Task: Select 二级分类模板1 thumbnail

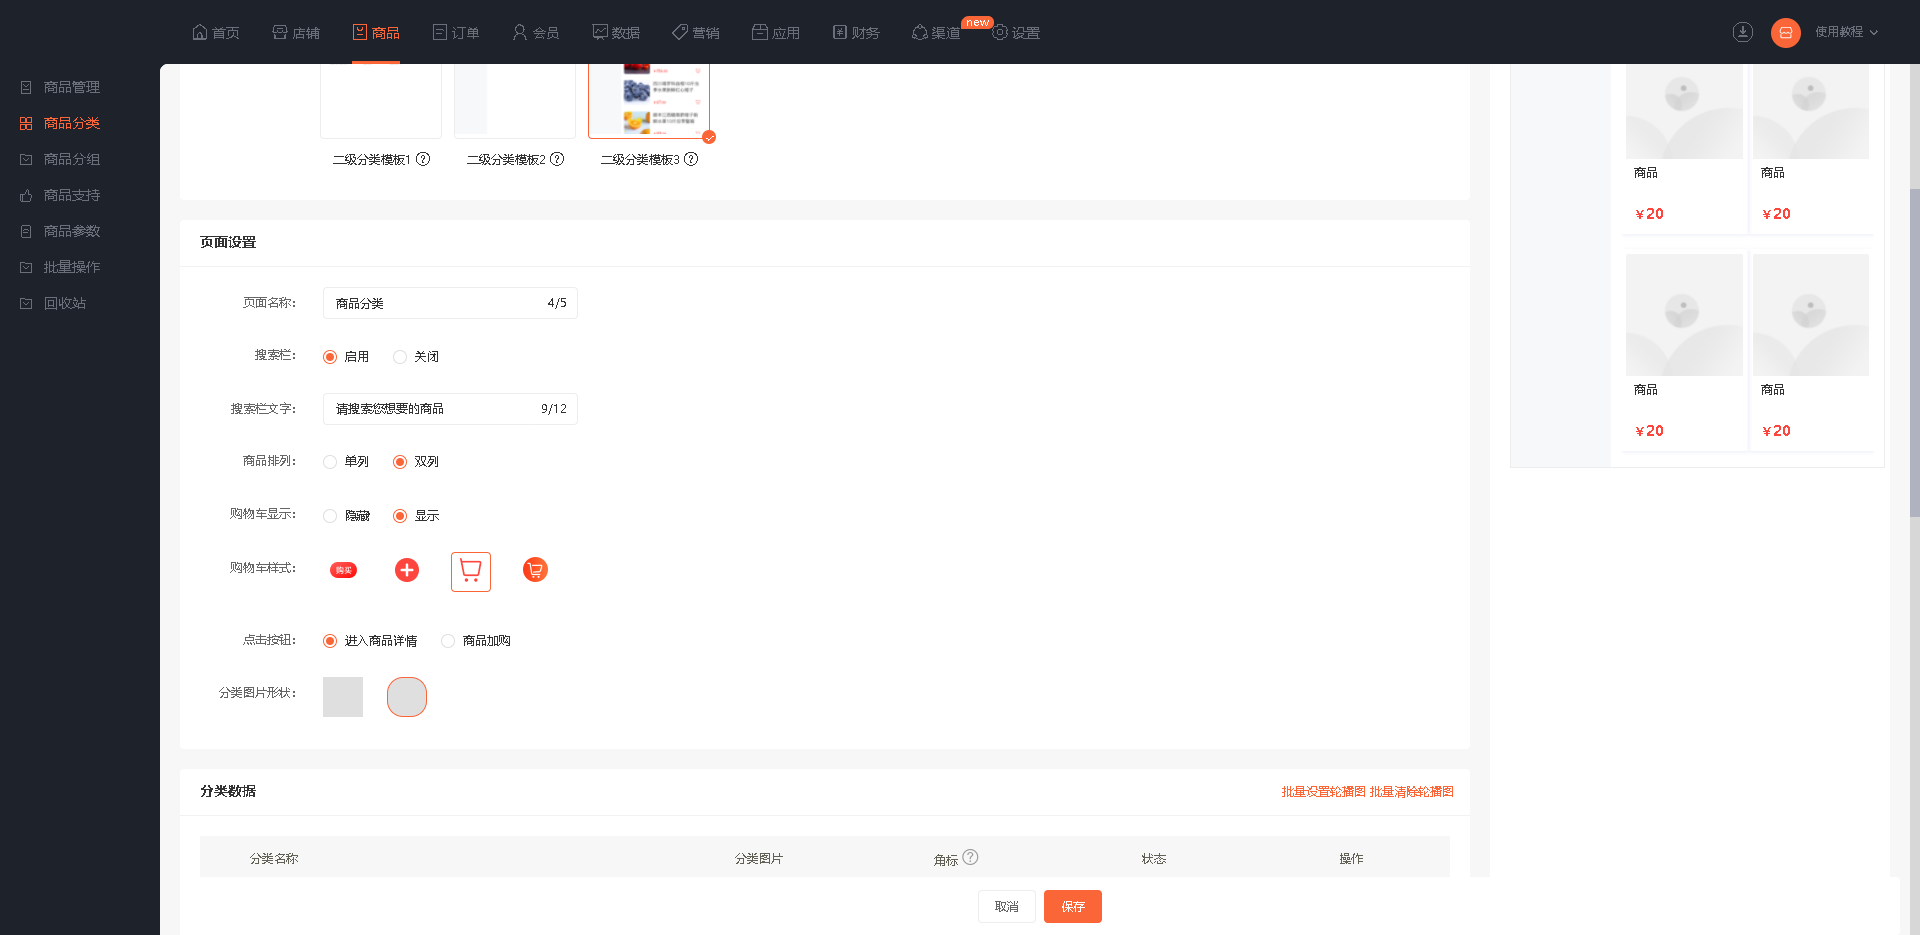Action: [x=381, y=100]
